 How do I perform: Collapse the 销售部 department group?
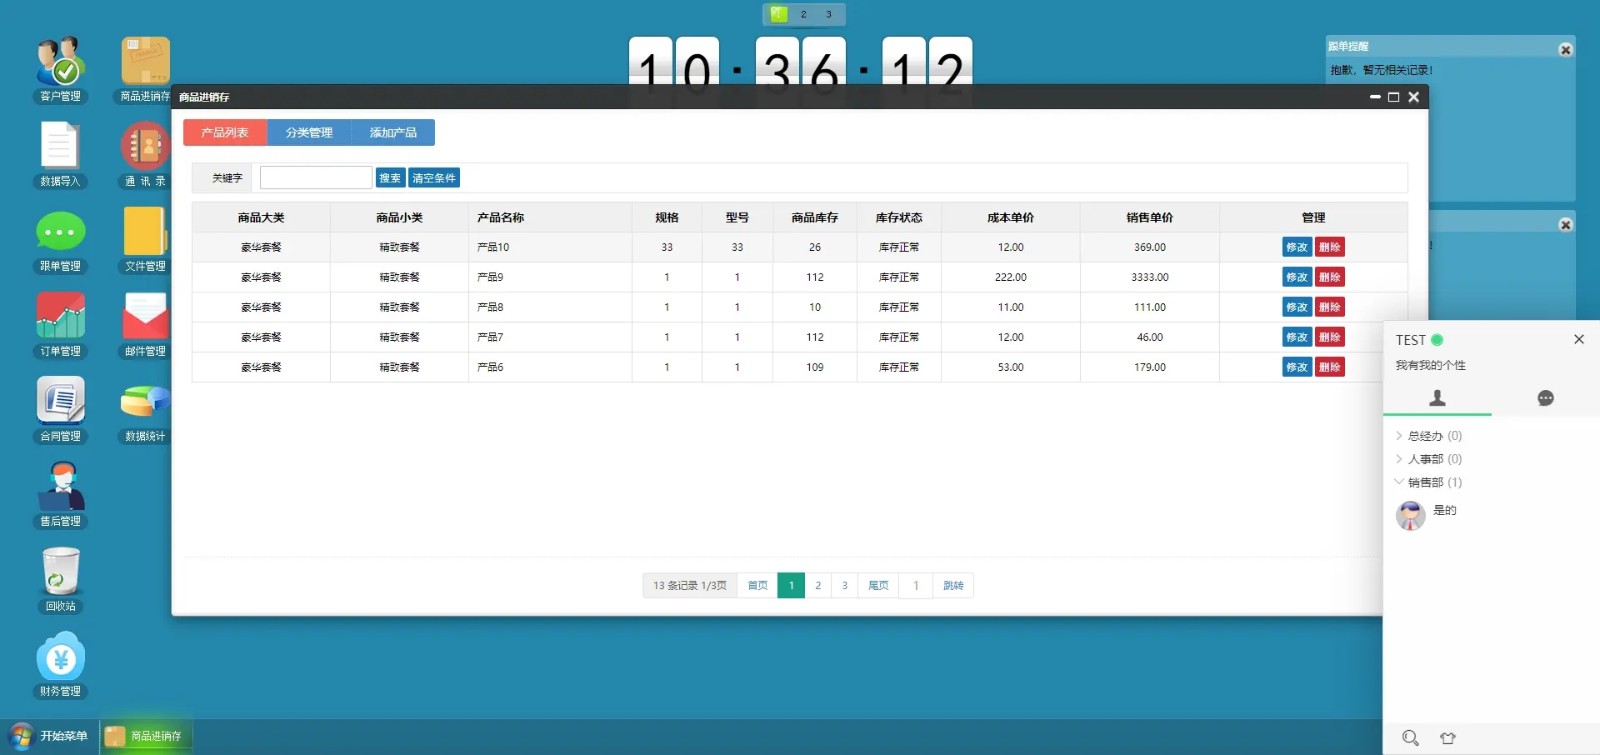[1425, 482]
